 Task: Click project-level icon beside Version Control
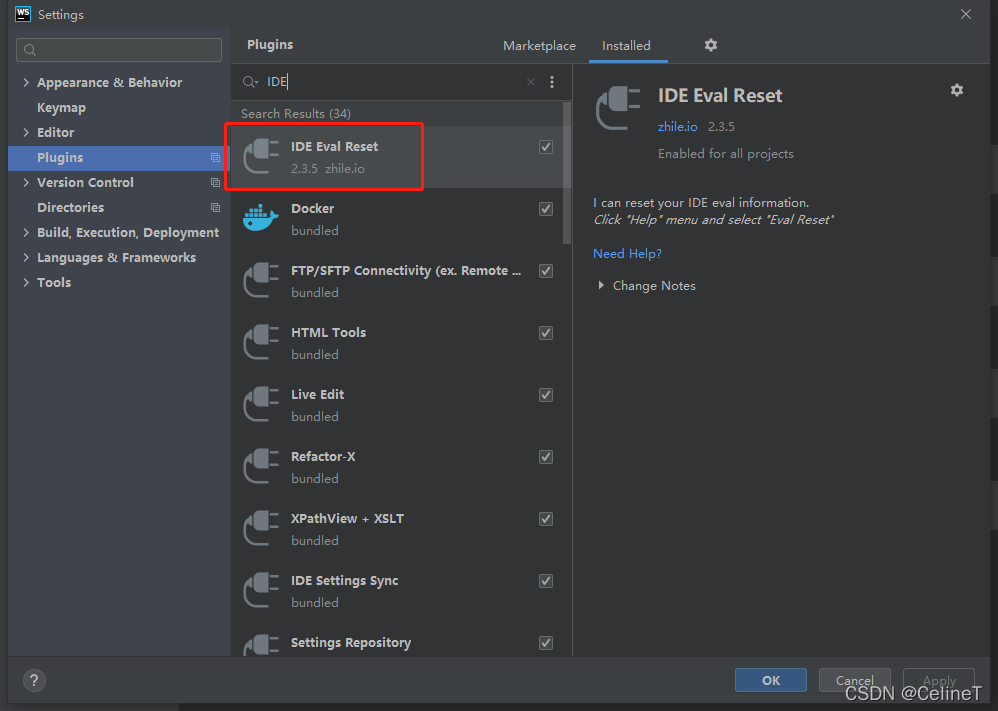coord(215,183)
